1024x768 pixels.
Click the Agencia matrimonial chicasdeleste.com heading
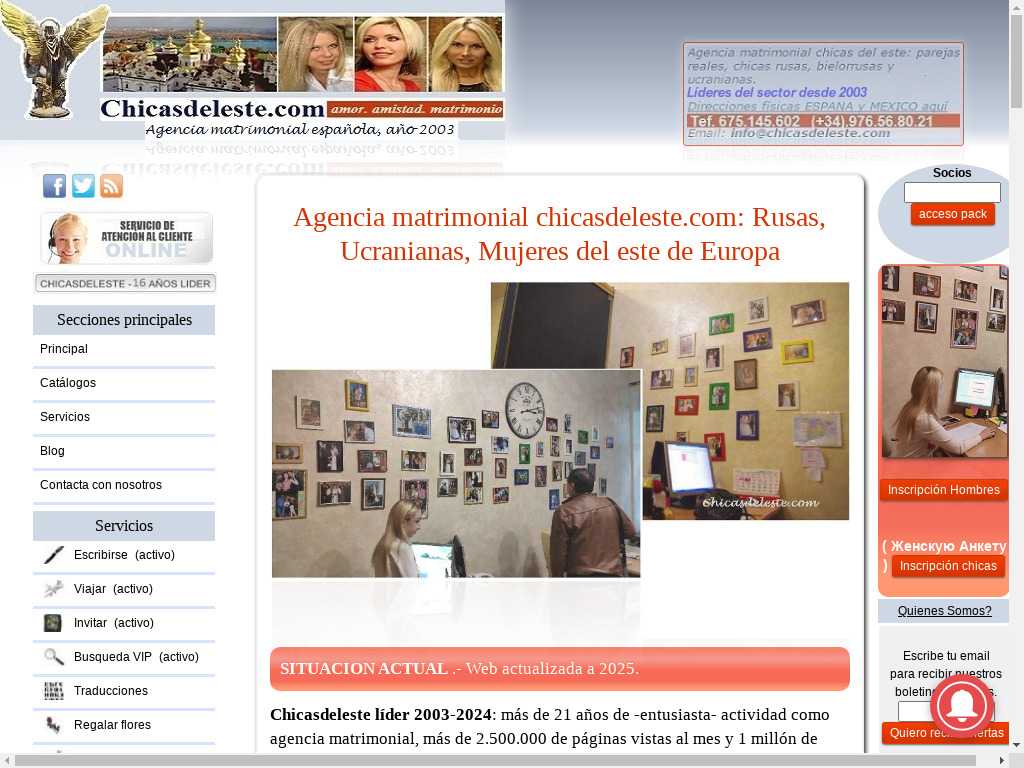click(x=560, y=234)
